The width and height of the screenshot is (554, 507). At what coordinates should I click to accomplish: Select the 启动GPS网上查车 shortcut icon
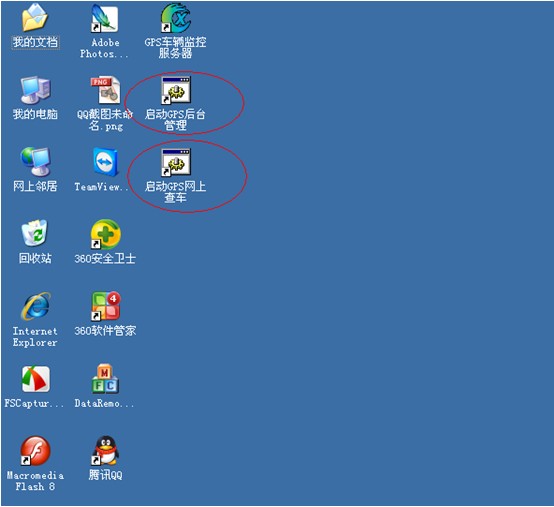point(176,162)
